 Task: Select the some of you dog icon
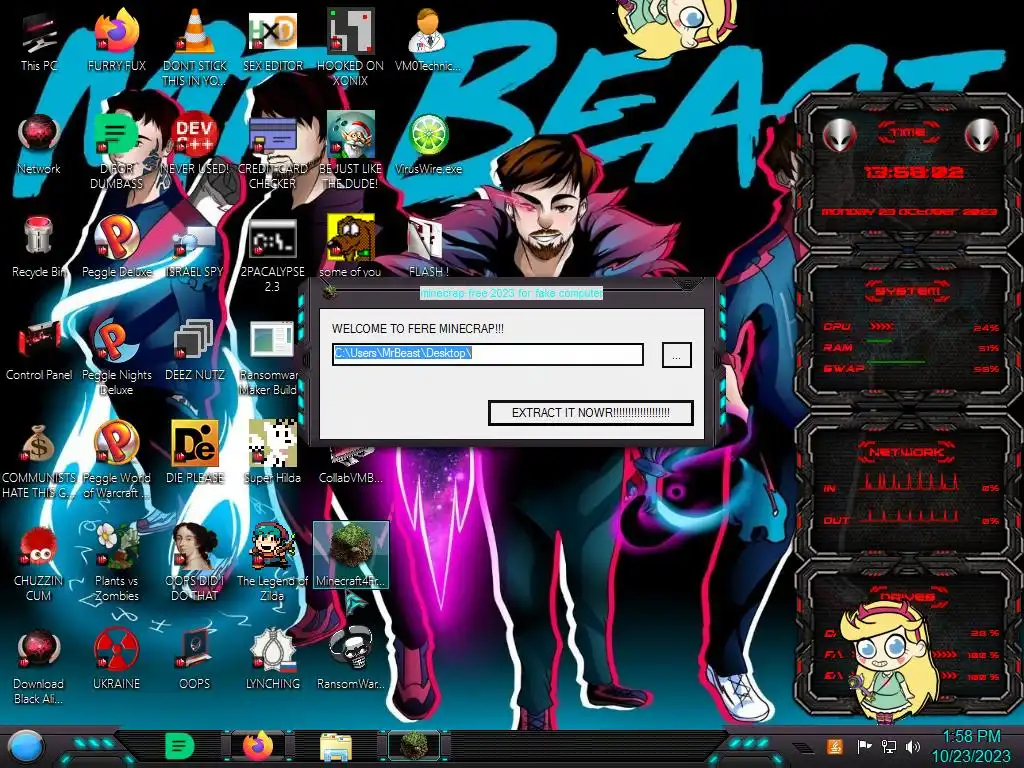pyautogui.click(x=351, y=247)
